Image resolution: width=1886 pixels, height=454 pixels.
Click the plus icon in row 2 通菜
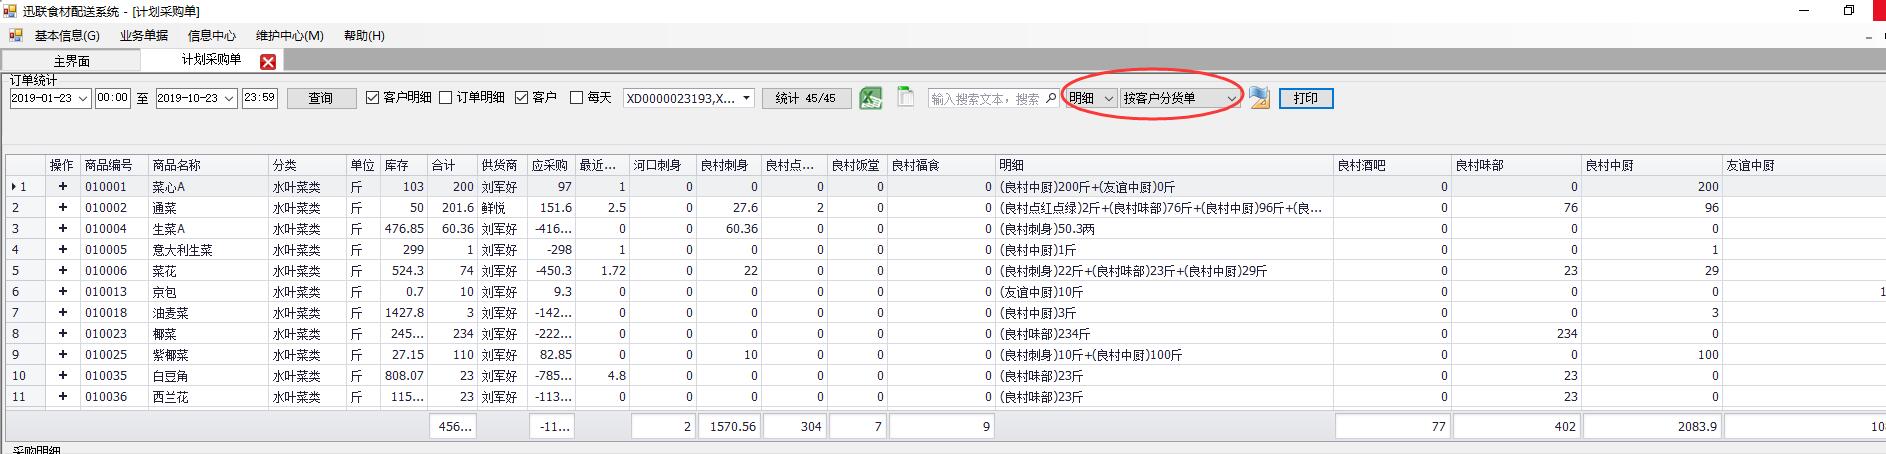click(63, 208)
